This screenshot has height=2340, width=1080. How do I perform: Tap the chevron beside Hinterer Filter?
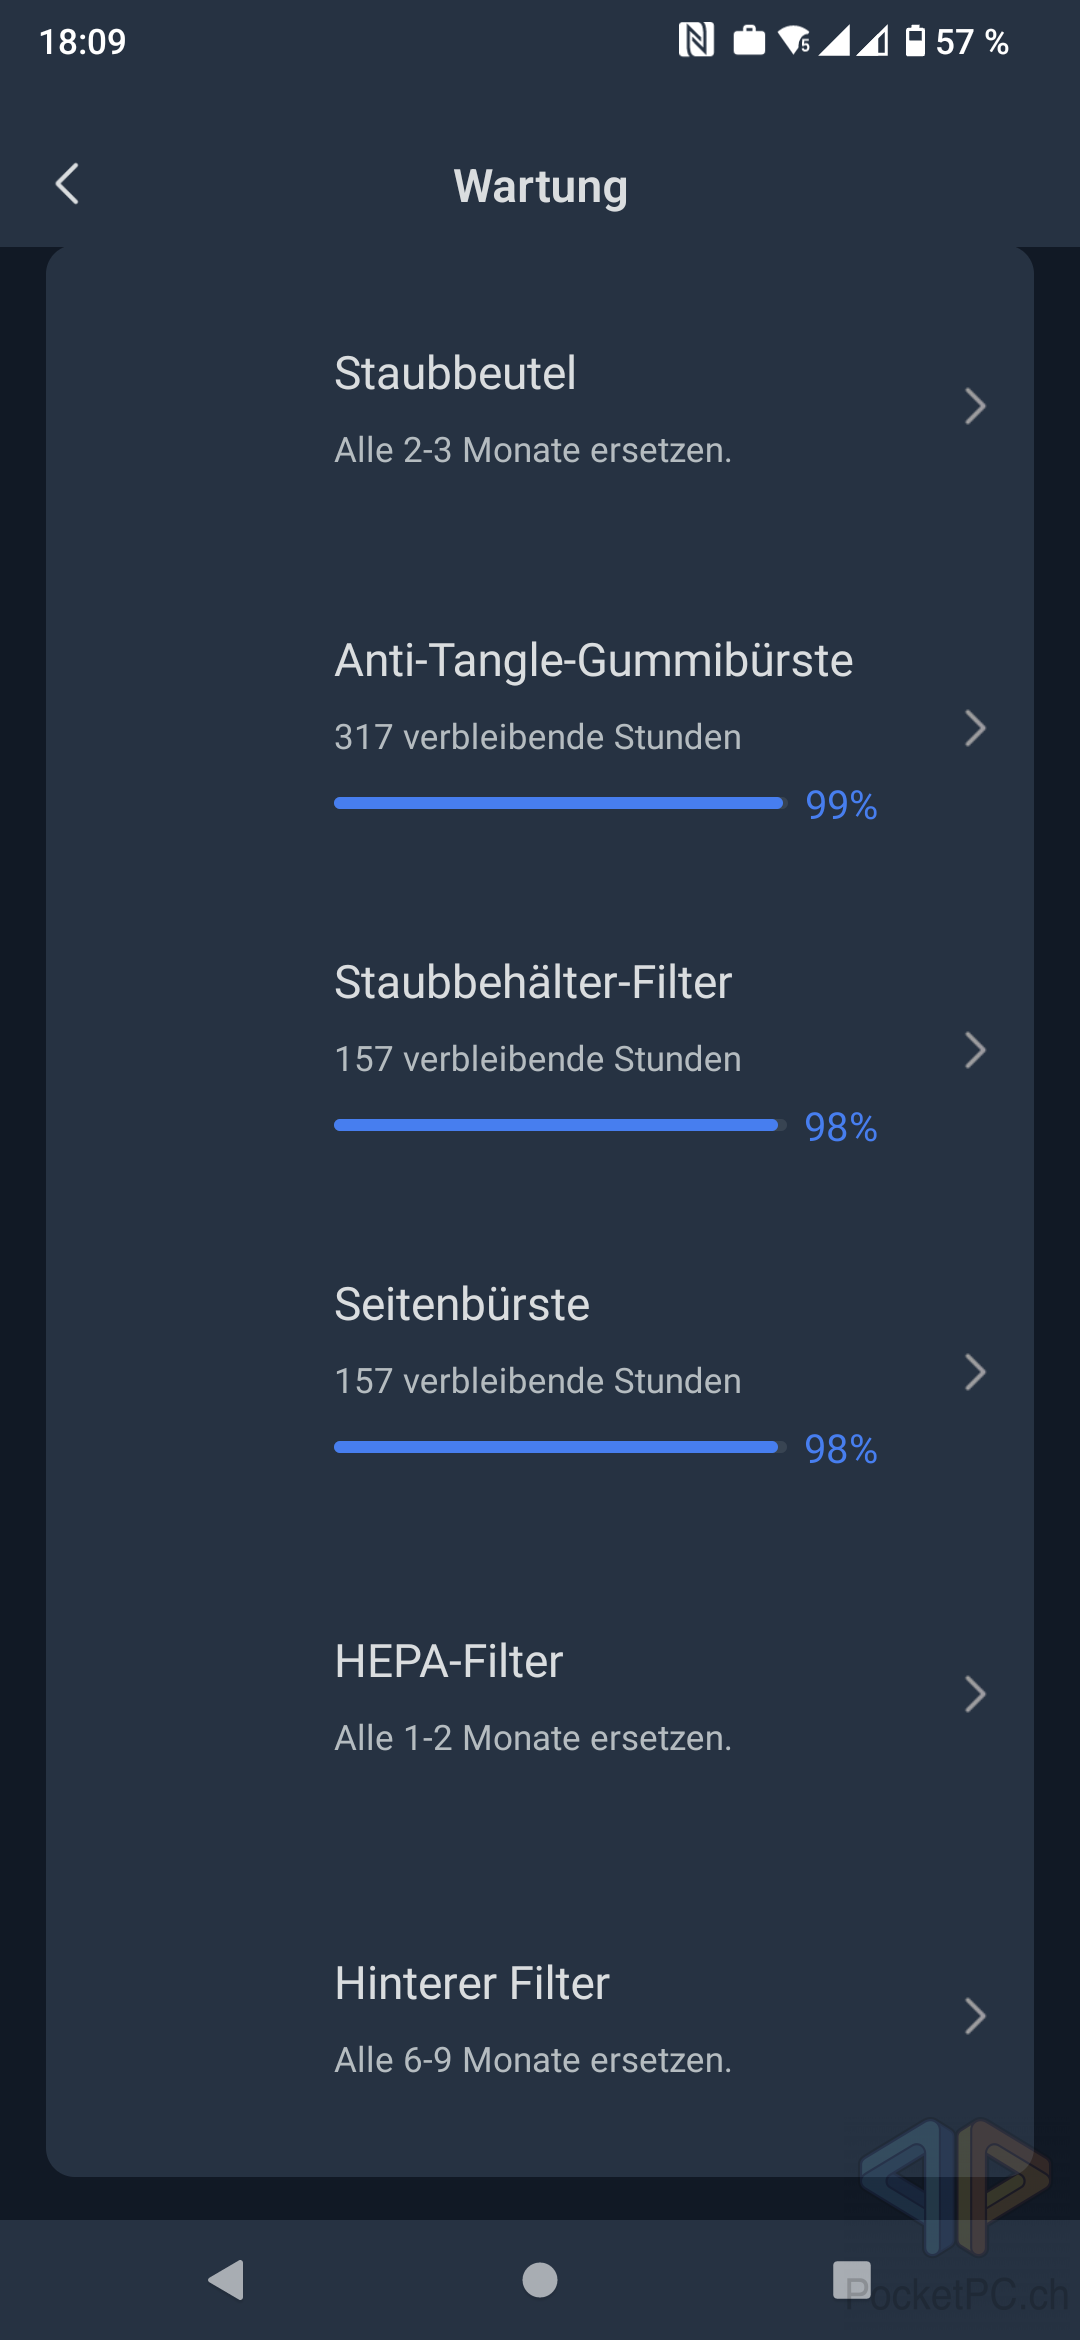[x=975, y=2016]
